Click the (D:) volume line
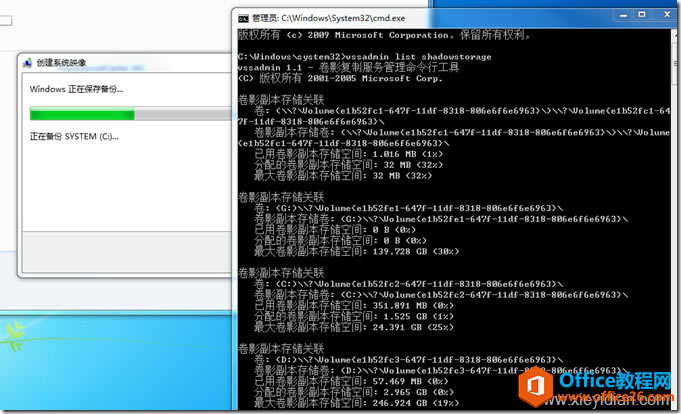681x414 pixels. tap(408, 360)
